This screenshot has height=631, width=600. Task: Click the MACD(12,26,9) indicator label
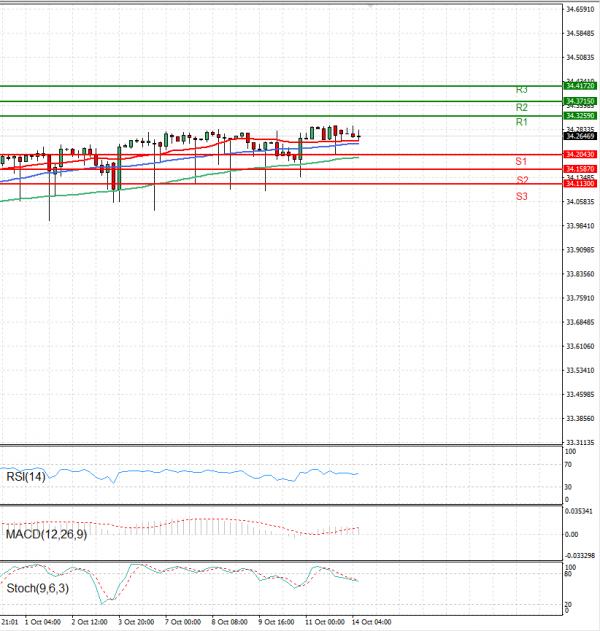click(46, 534)
